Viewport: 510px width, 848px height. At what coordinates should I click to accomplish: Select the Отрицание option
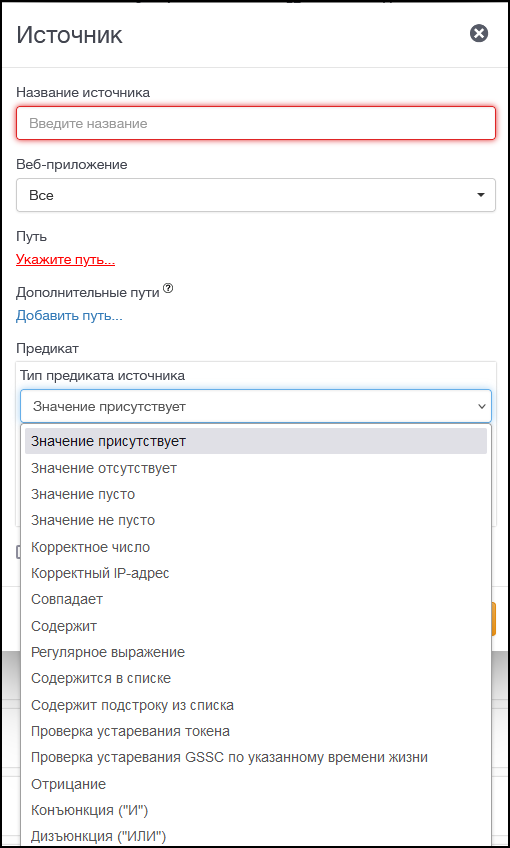pyautogui.click(x=256, y=784)
